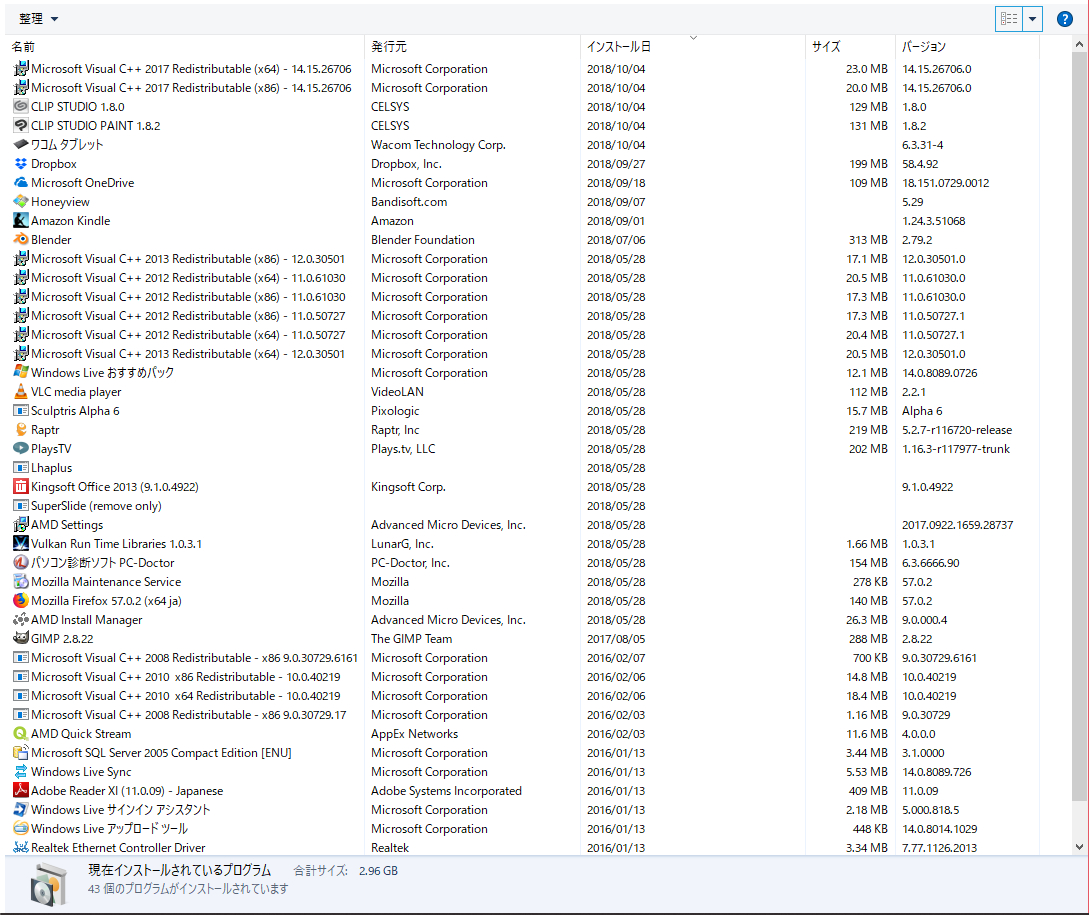Viewport: 1089px width, 915px height.
Task: Click the 合計サイズ 2.96 GB status value
Action: click(379, 871)
